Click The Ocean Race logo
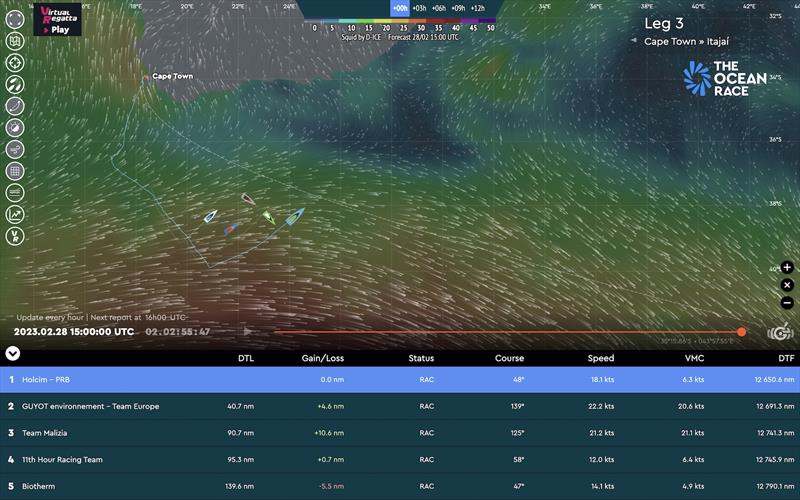Screen dimensions: 800x500 point(724,79)
